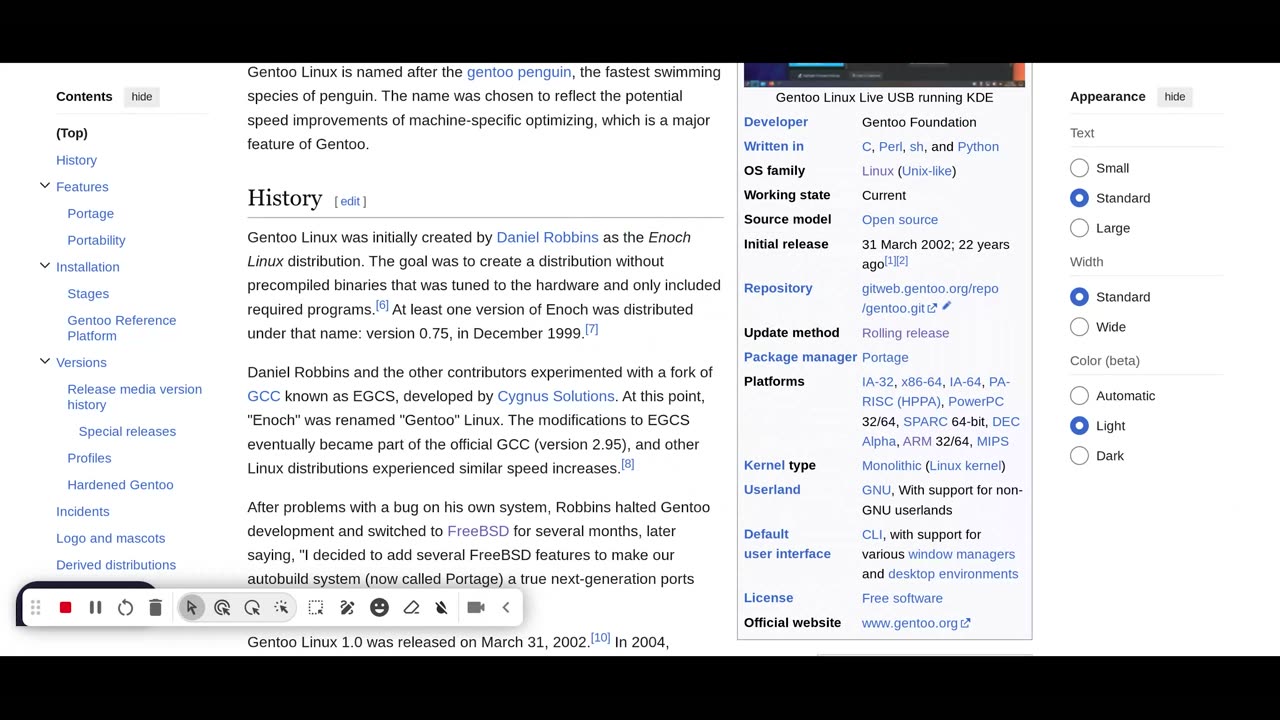Open the gentoo penguin link
Viewport: 1280px width, 720px height.
(x=519, y=72)
